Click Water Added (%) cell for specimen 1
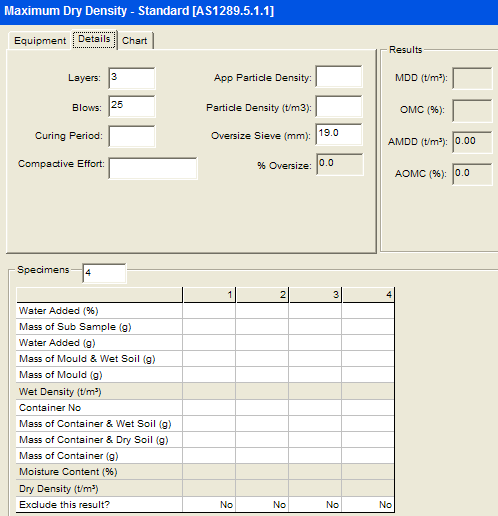The height and width of the screenshot is (516, 498). [209, 311]
